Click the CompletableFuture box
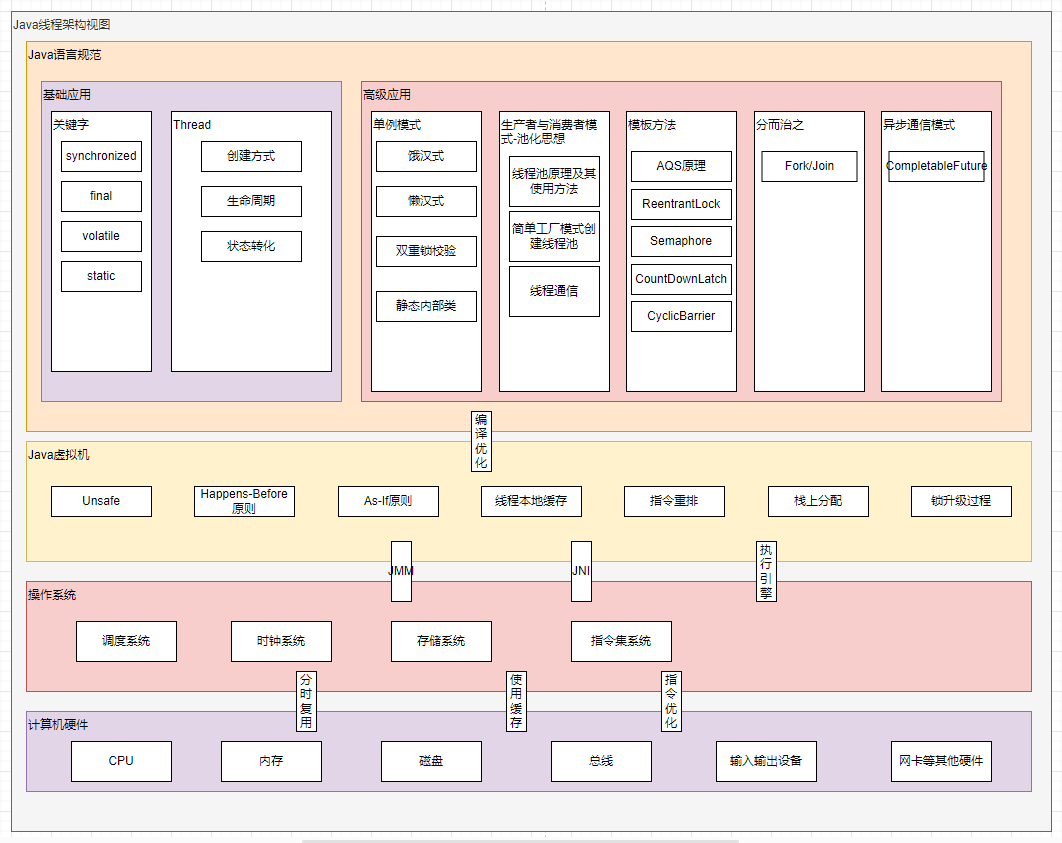The height and width of the screenshot is (843, 1062). (x=936, y=166)
